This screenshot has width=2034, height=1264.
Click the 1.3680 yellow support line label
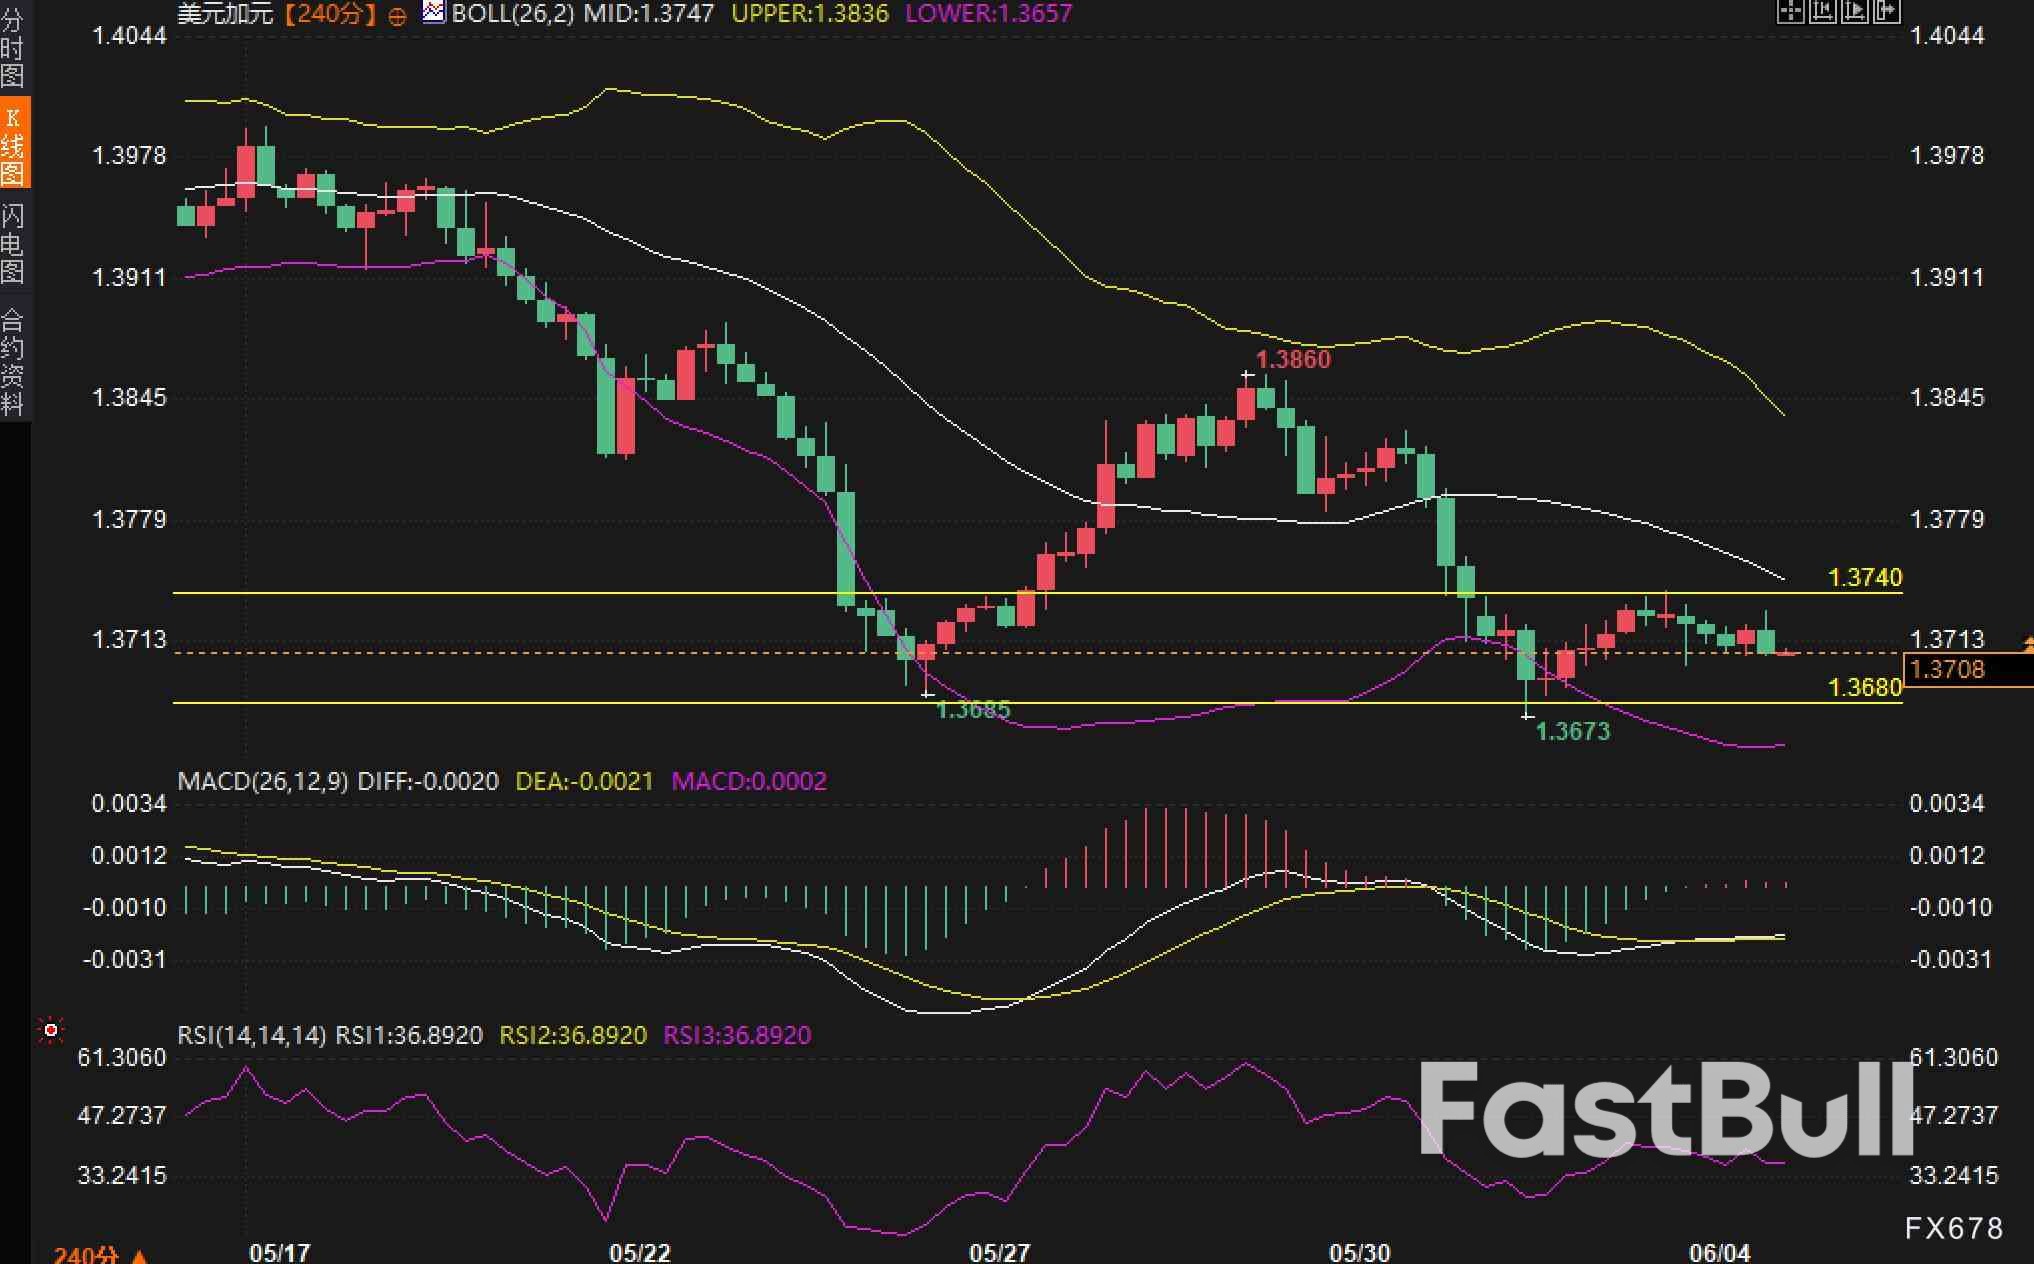[1864, 687]
